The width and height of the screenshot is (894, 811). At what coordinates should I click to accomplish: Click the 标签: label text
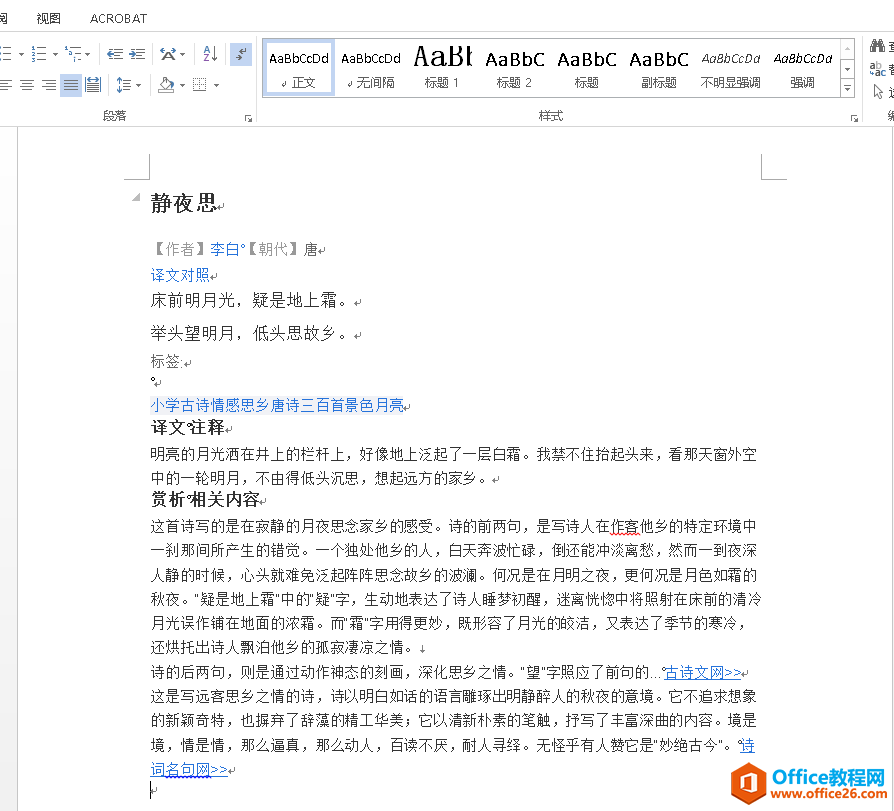(x=166, y=362)
